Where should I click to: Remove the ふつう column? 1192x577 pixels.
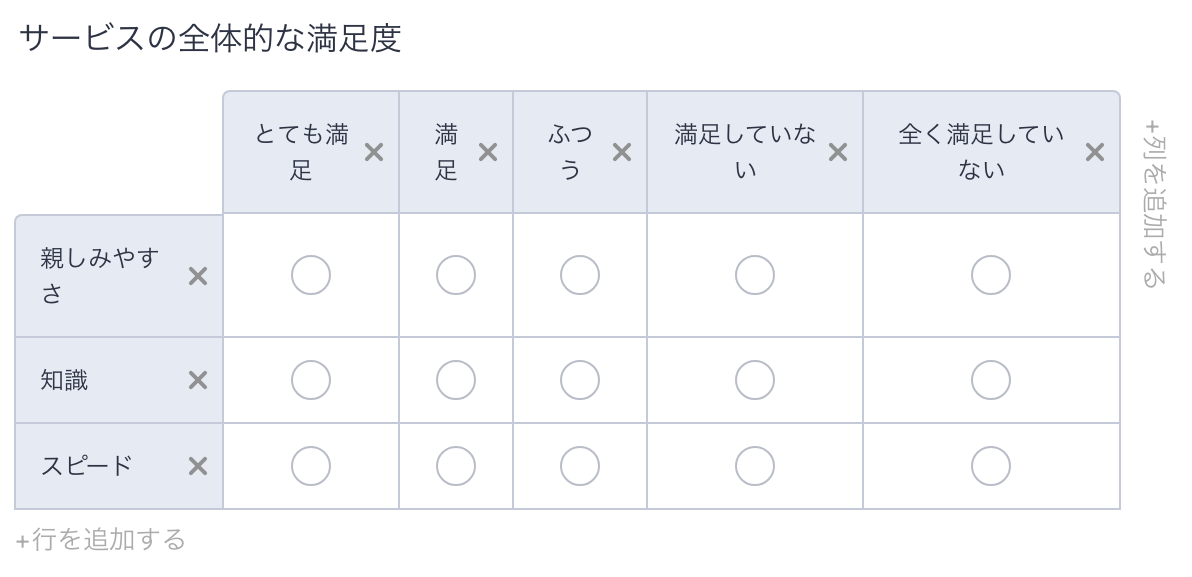[x=622, y=152]
